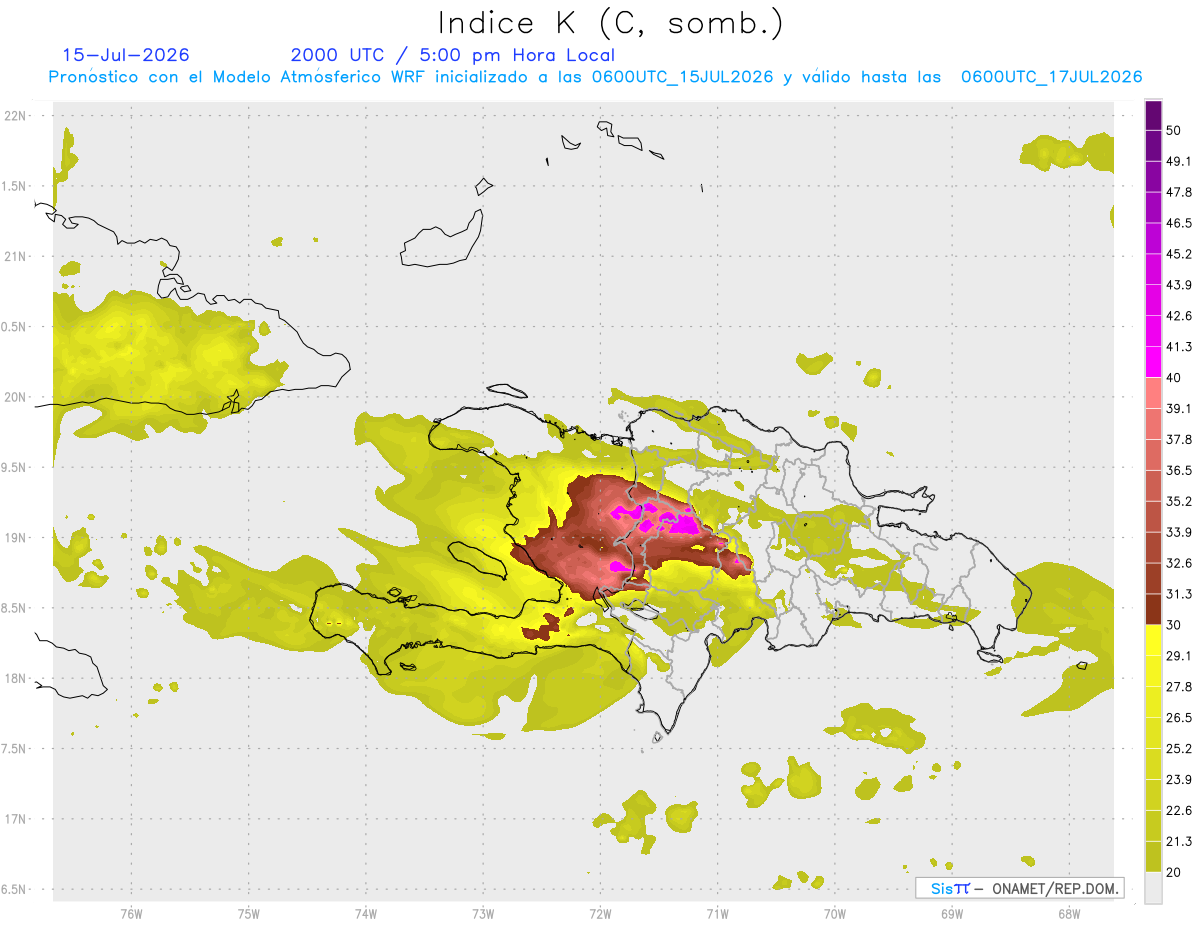Click the "68W" longitude label
The width and height of the screenshot is (1200, 927).
1068,914
